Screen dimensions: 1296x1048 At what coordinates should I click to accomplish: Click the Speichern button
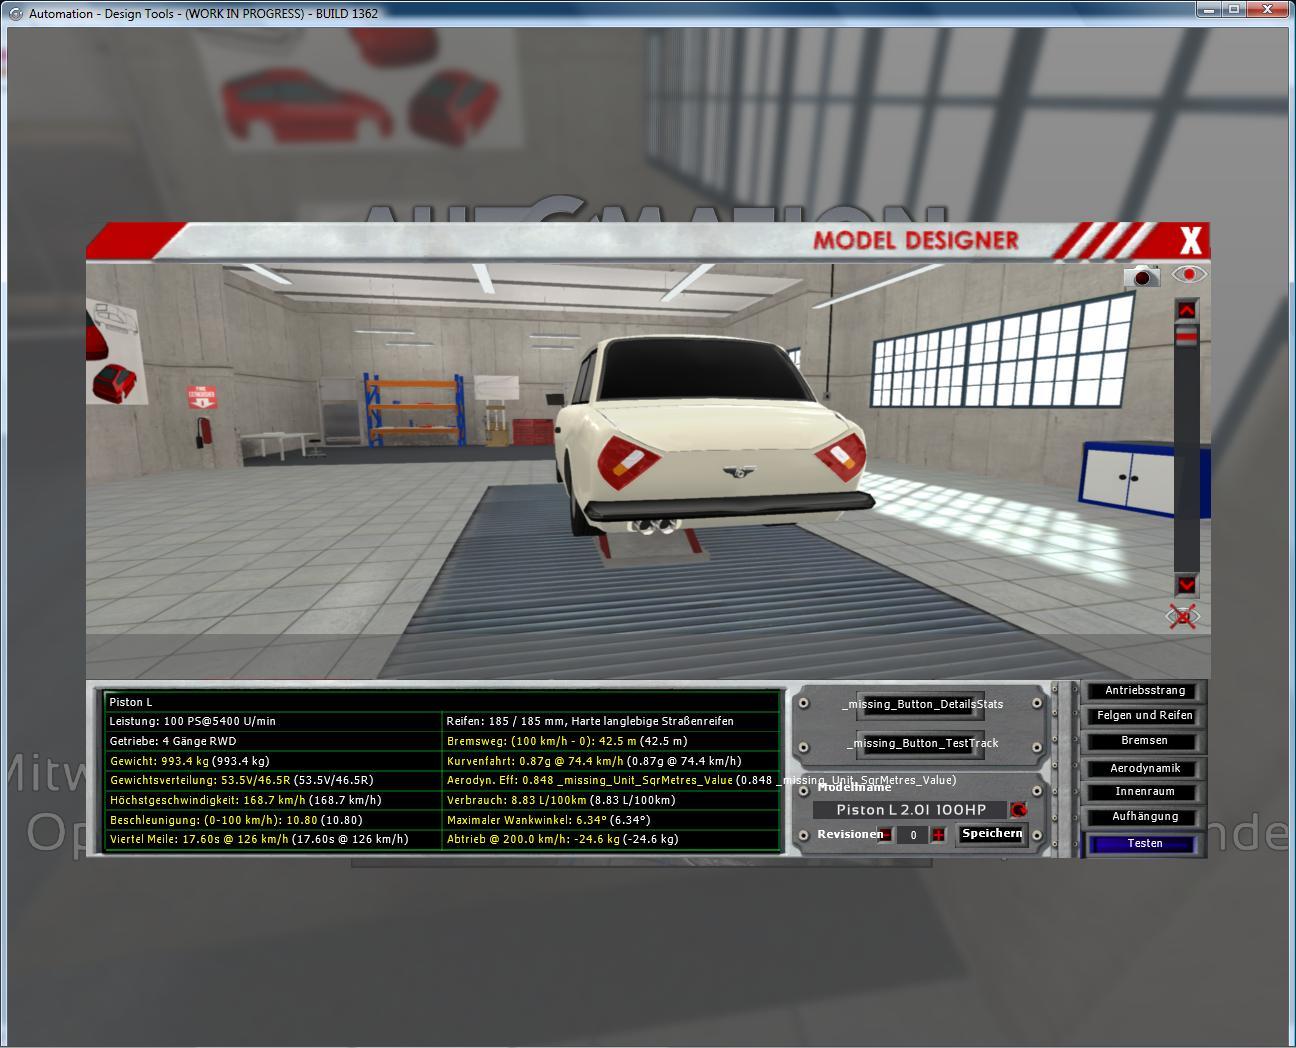coord(992,834)
